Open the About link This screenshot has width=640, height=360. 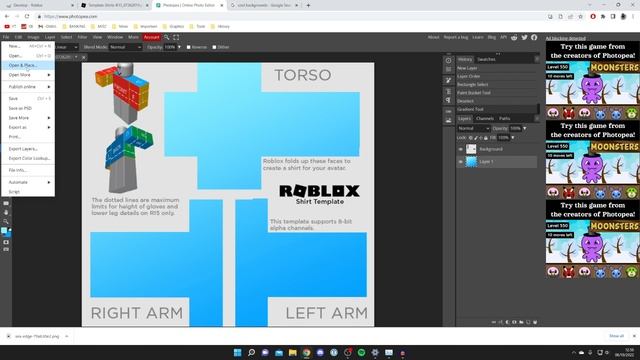pyautogui.click(x=433, y=37)
